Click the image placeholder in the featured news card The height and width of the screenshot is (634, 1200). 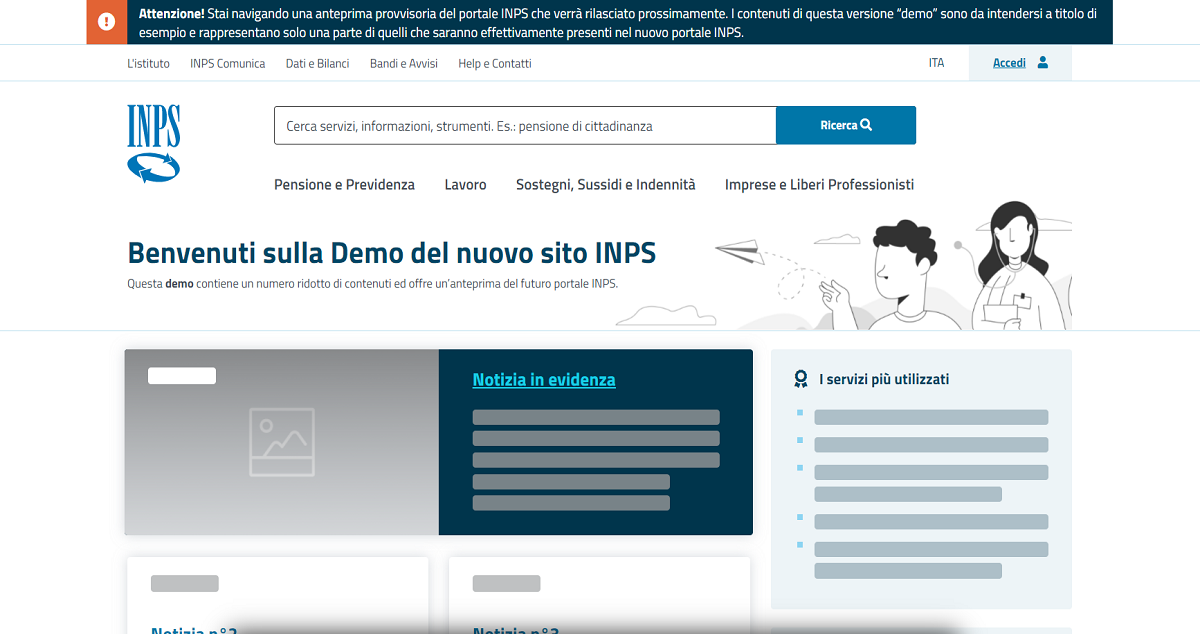[x=282, y=442]
